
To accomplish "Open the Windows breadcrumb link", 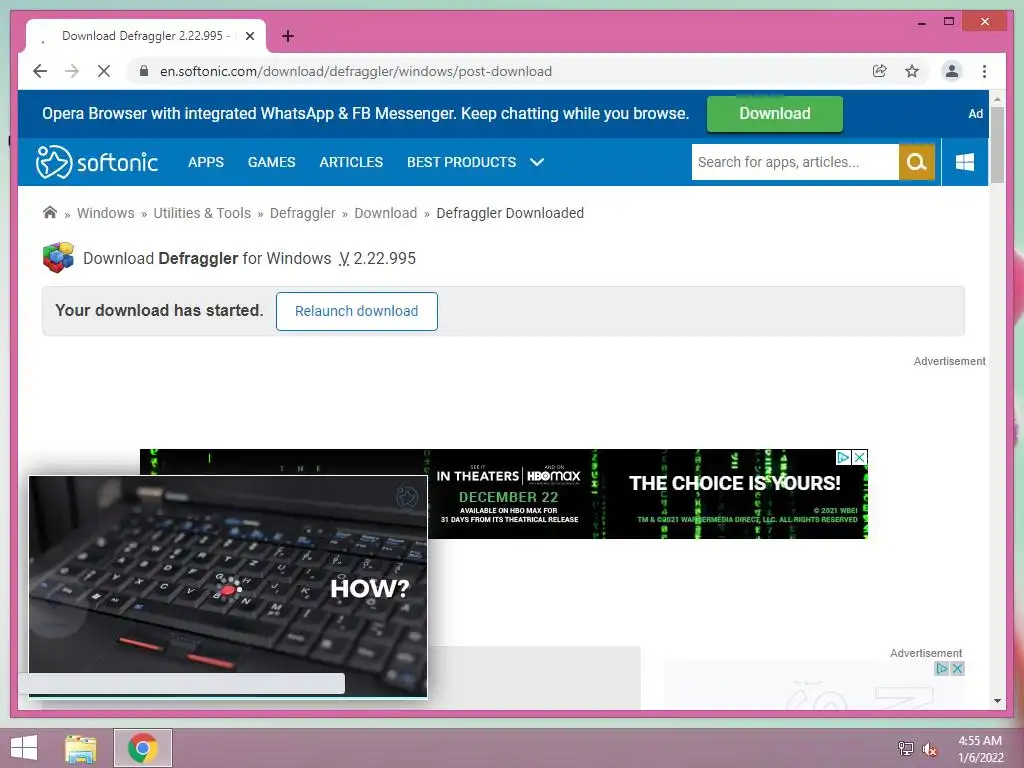I will point(106,213).
